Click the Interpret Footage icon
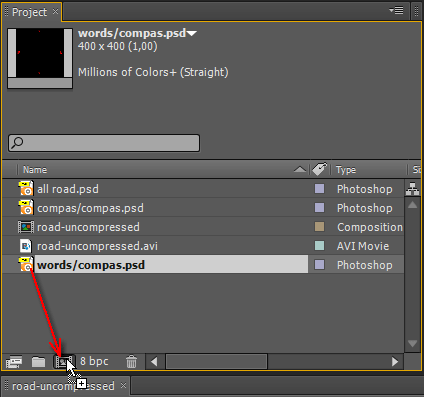Viewport: 424px width, 397px height. [x=14, y=362]
